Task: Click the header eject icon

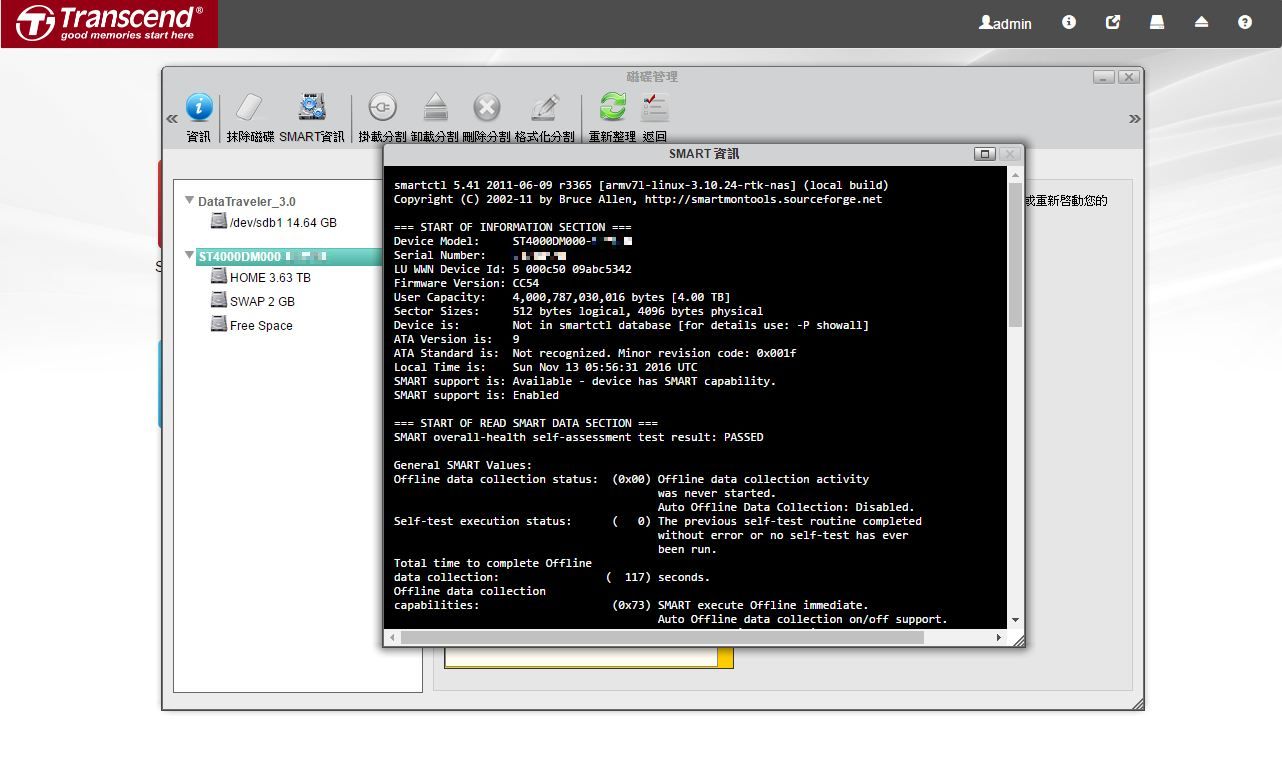Action: click(x=1201, y=22)
